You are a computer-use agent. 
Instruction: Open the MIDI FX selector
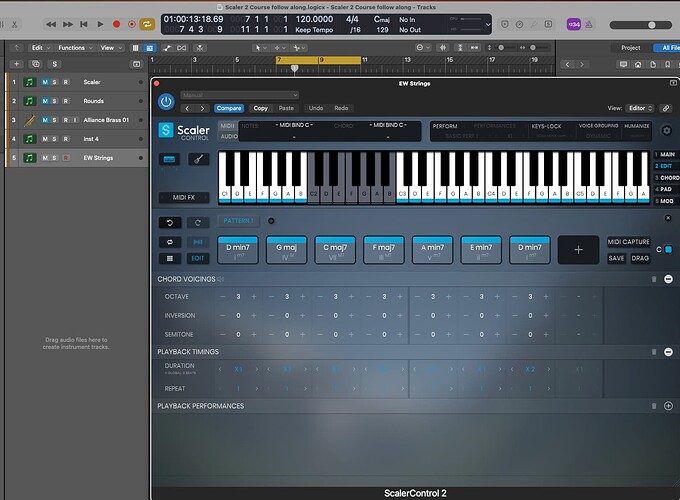184,198
